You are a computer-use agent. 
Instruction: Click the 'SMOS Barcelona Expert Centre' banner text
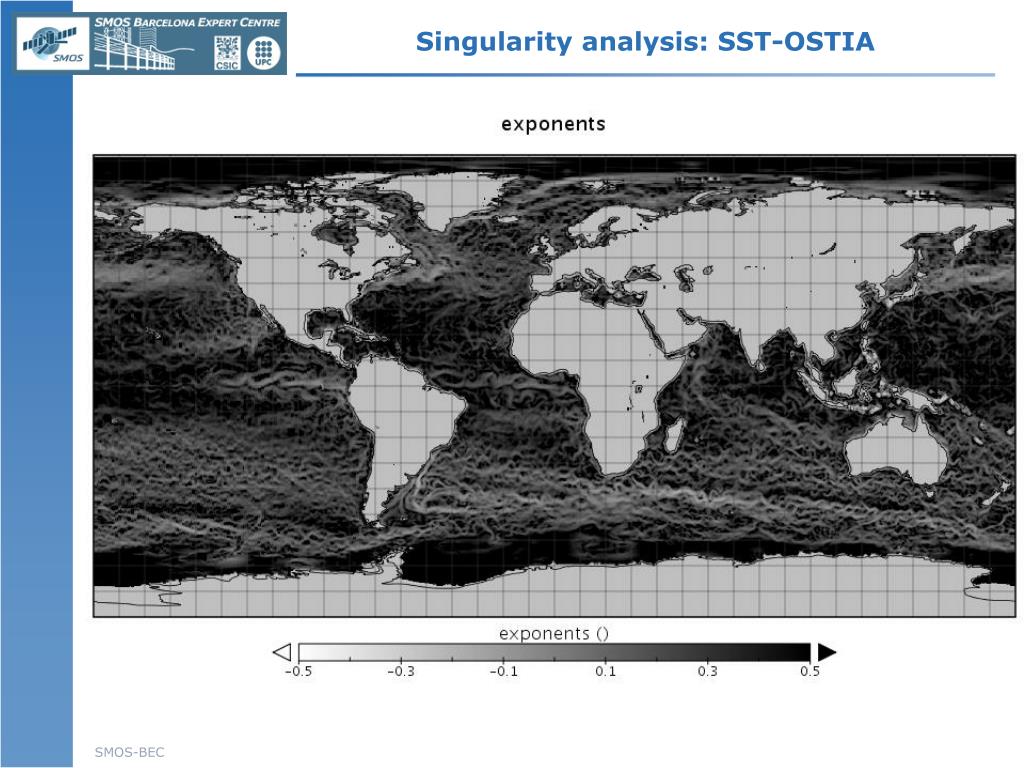point(187,22)
